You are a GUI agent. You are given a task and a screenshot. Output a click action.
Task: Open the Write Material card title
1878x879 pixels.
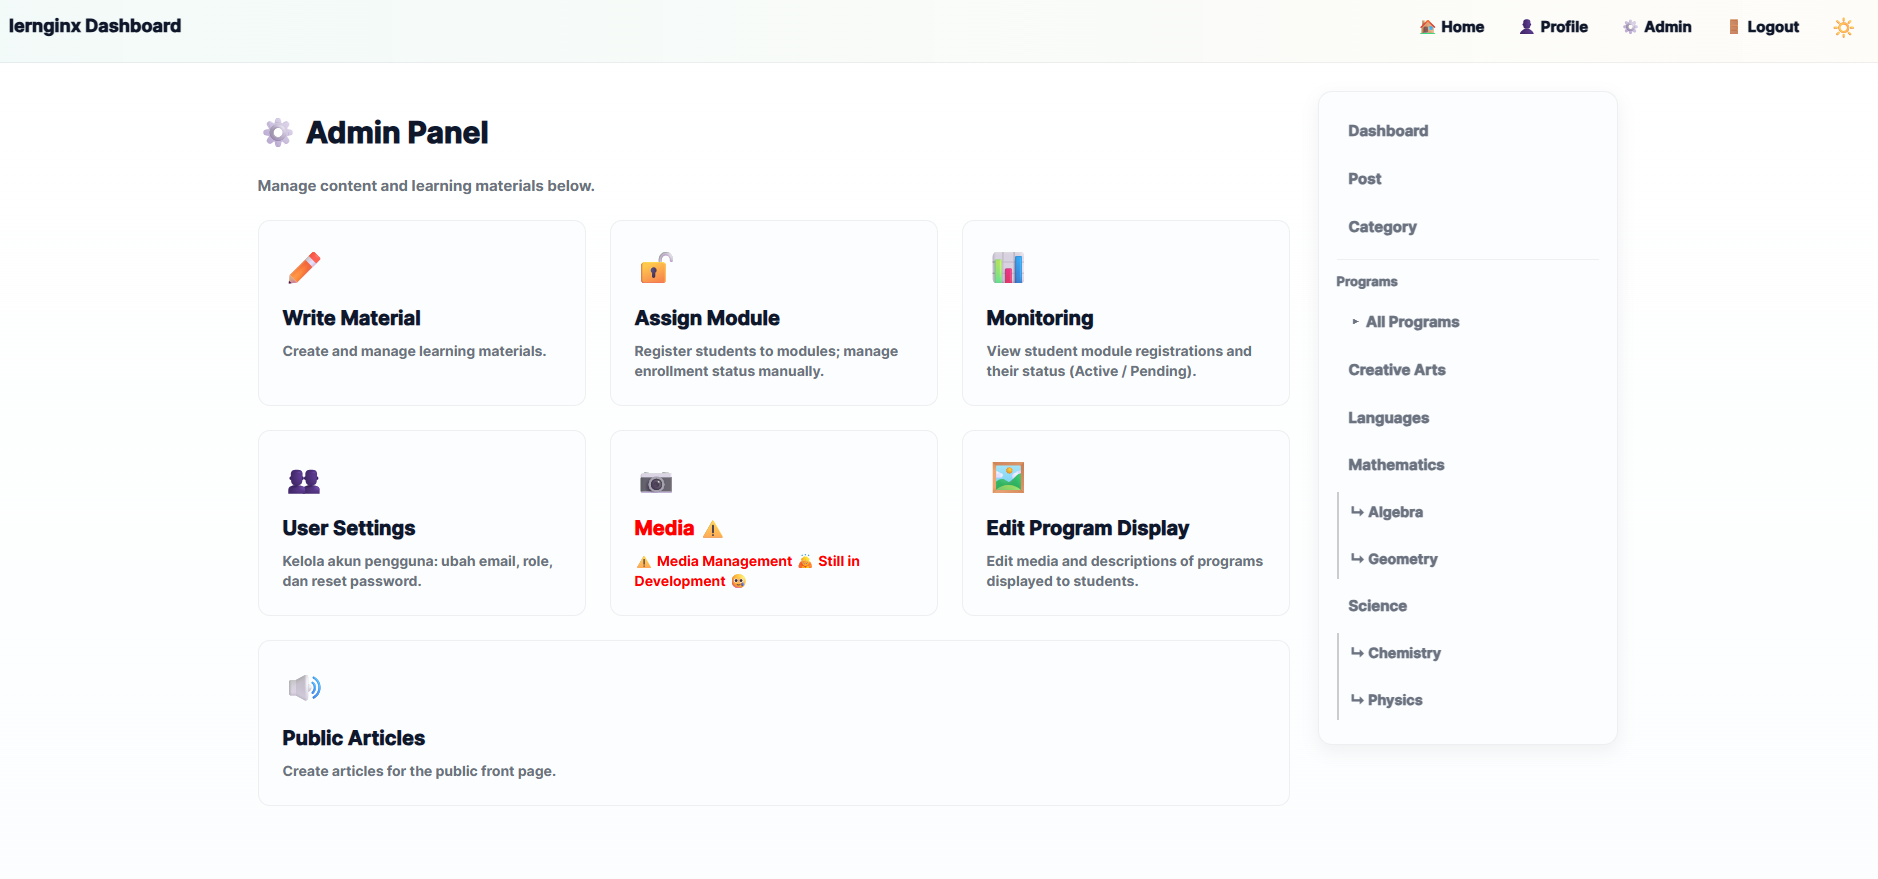click(351, 318)
